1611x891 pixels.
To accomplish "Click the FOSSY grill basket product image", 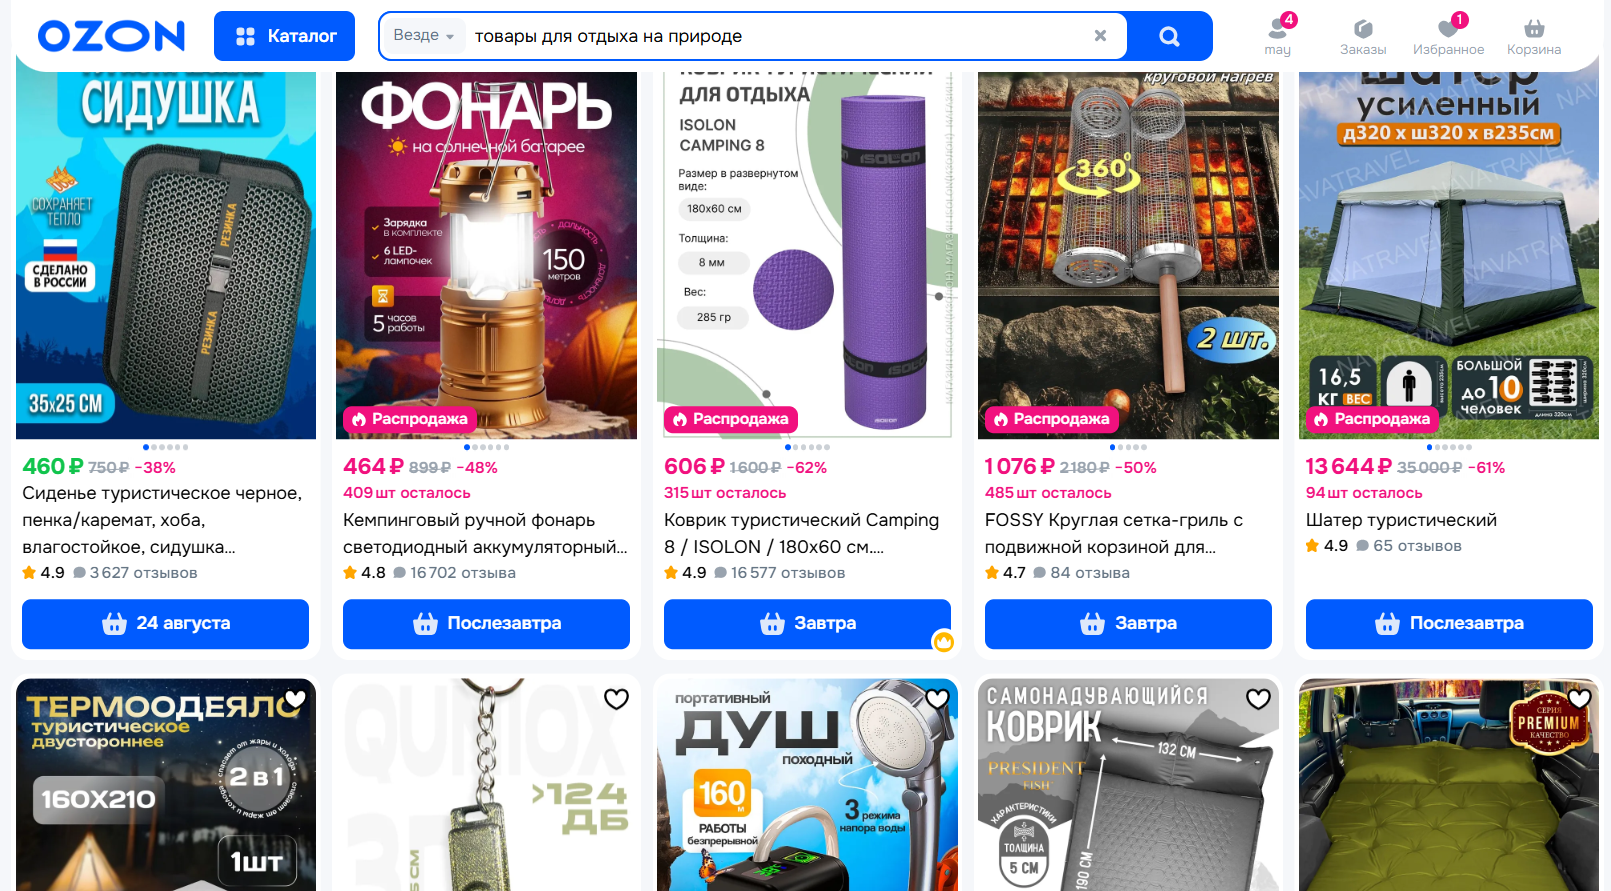I will pos(1128,255).
